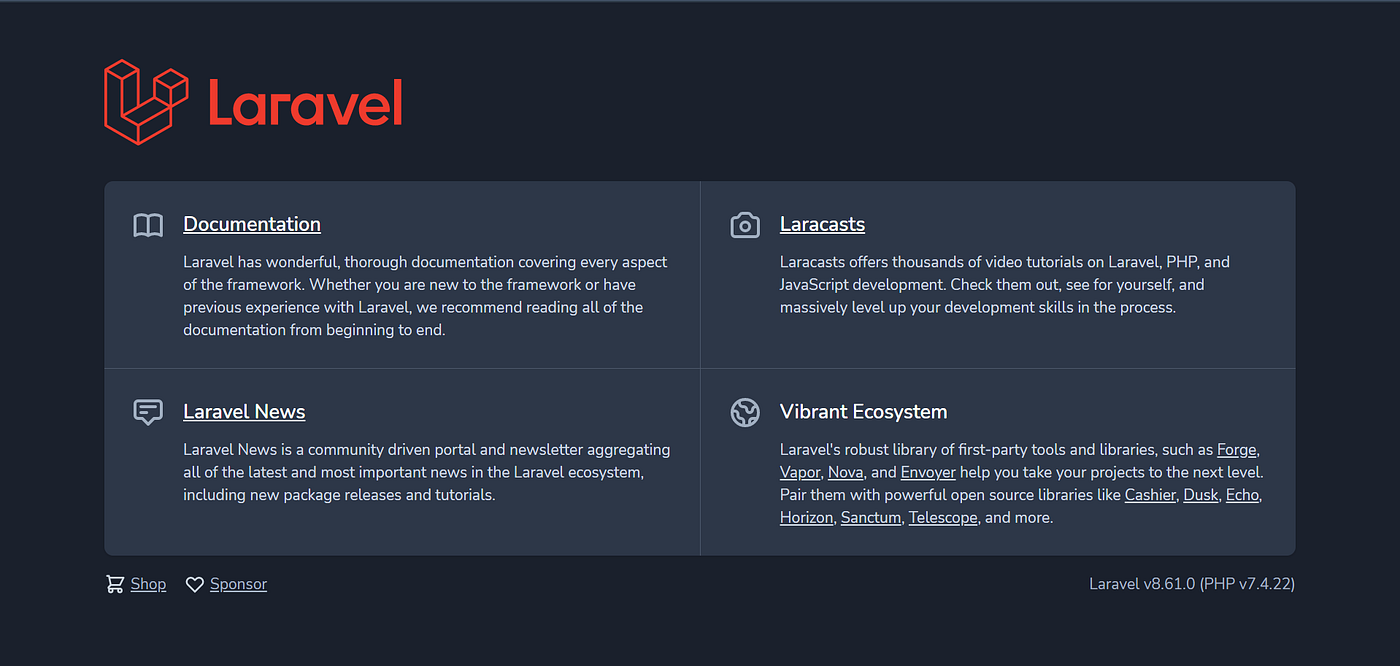The width and height of the screenshot is (1400, 666).
Task: Open the Cashier link
Action: [x=1150, y=495]
